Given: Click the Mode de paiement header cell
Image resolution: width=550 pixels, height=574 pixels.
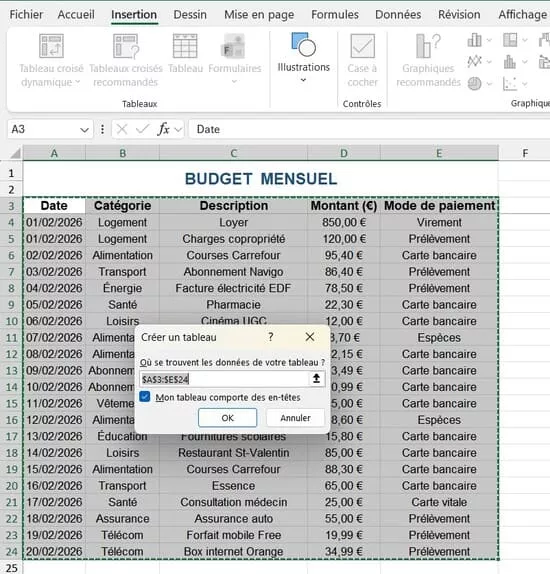Looking at the screenshot, I should pyautogui.click(x=439, y=206).
